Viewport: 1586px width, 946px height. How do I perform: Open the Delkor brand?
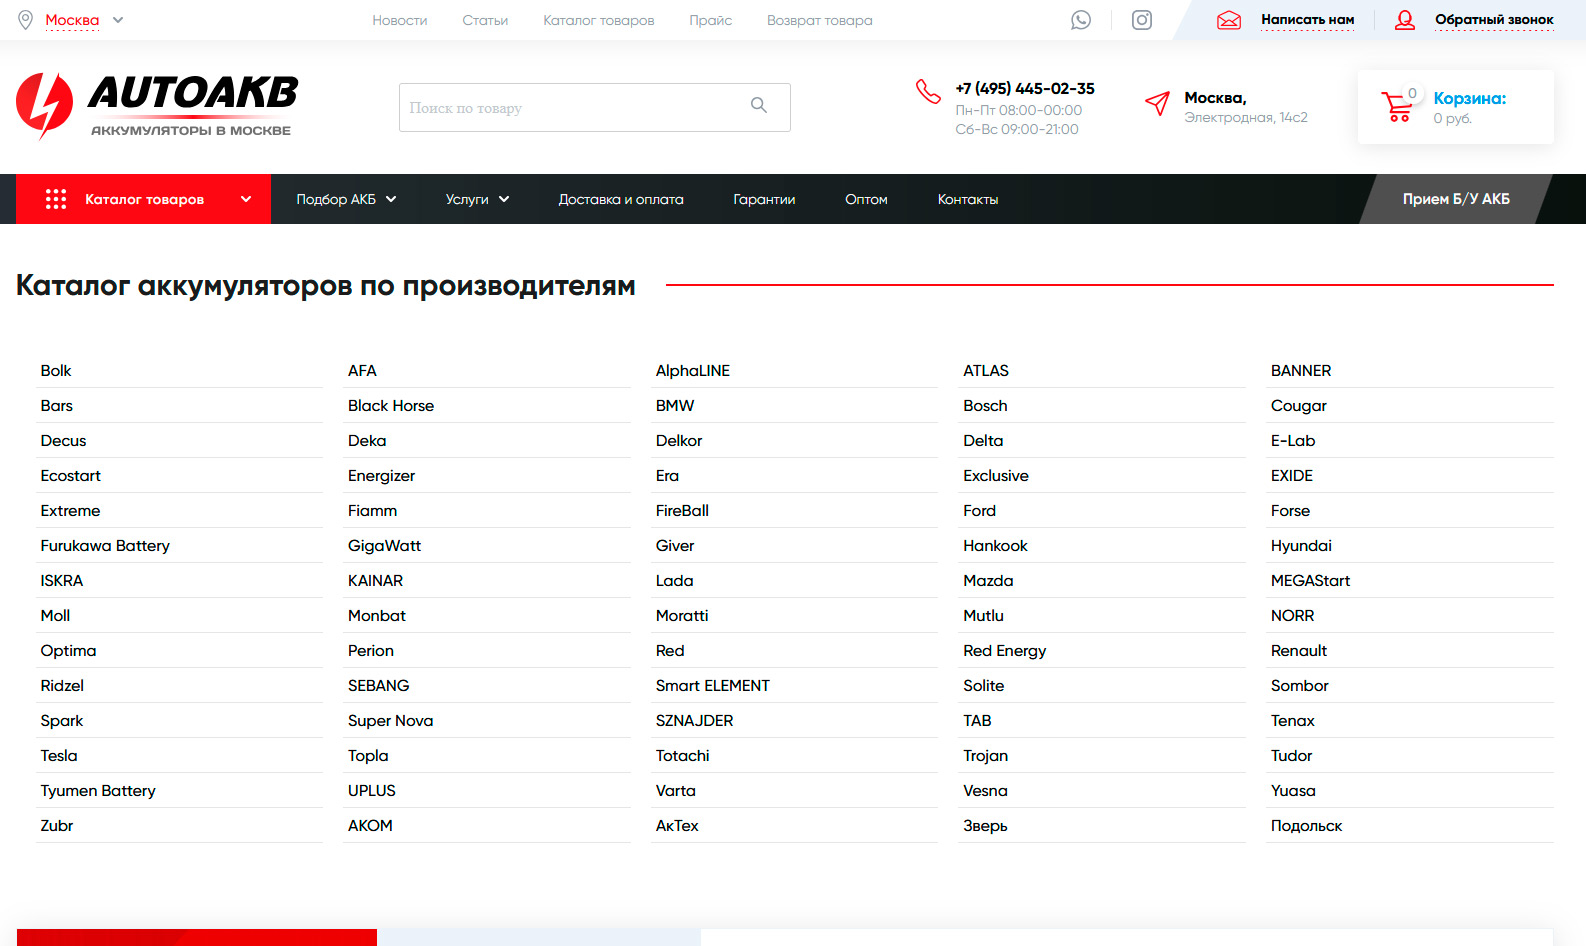[x=679, y=440]
